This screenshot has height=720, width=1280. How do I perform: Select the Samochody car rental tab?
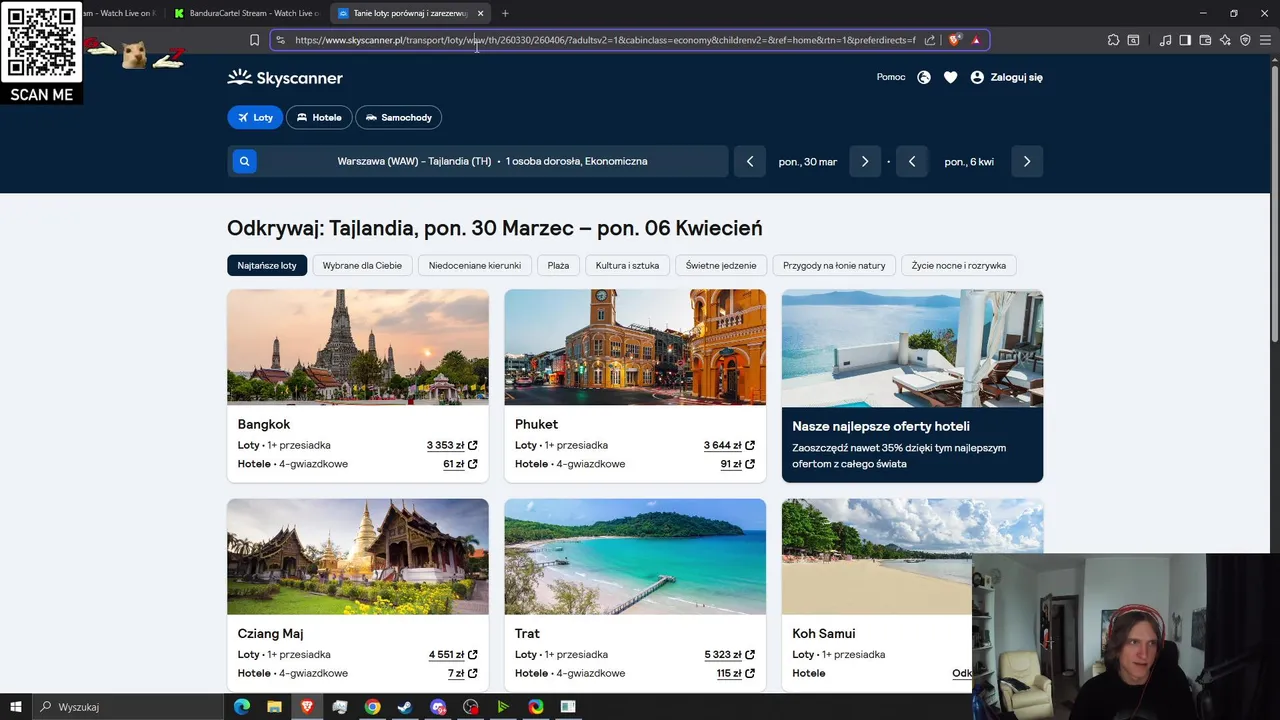pos(398,117)
